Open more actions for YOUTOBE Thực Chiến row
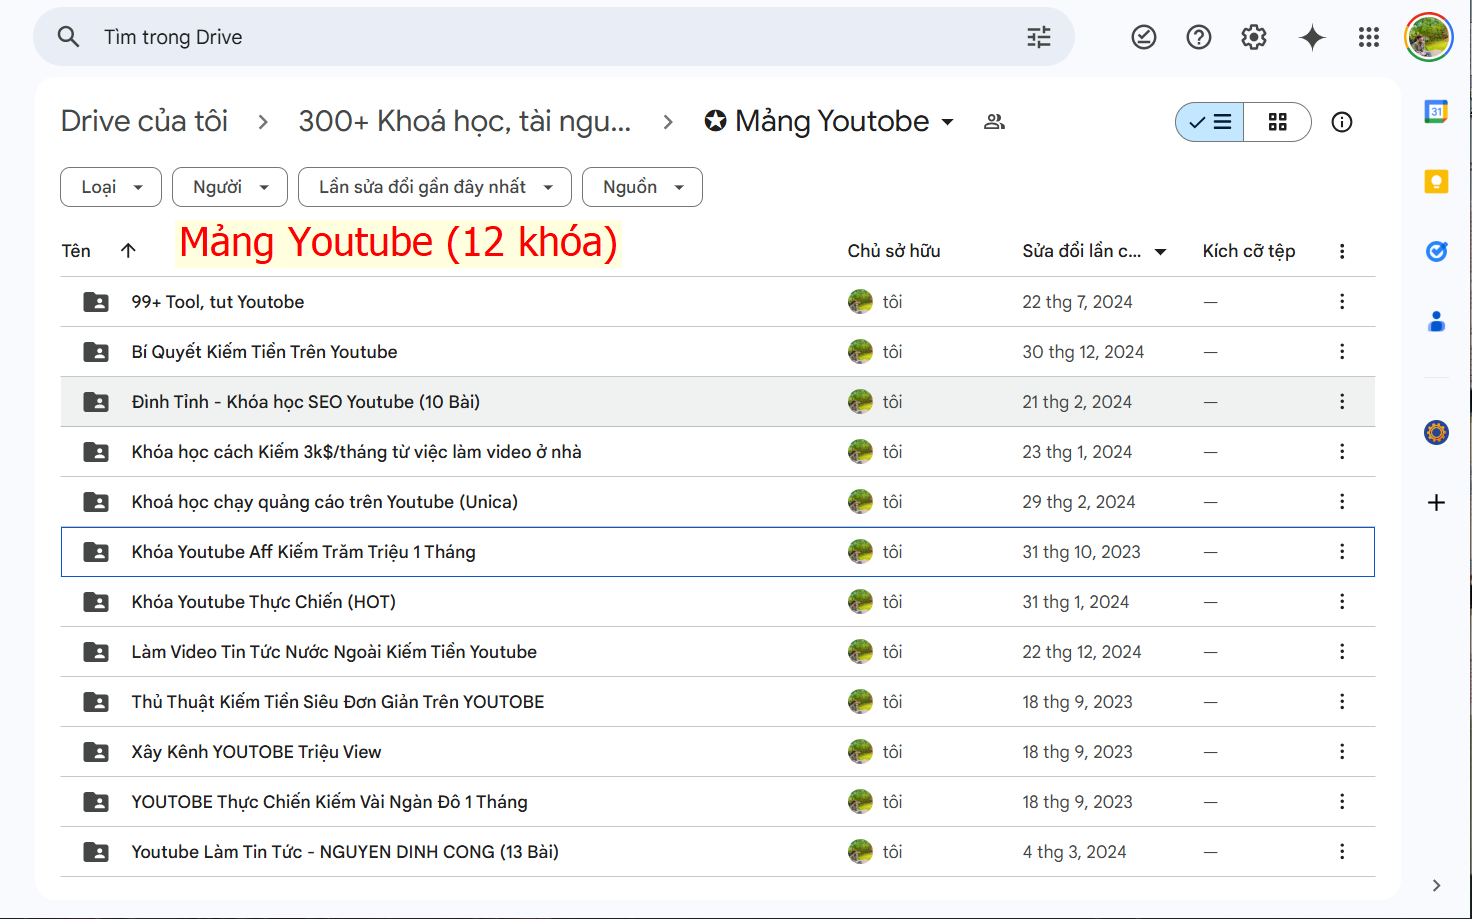The image size is (1472, 919). pyautogui.click(x=1342, y=801)
